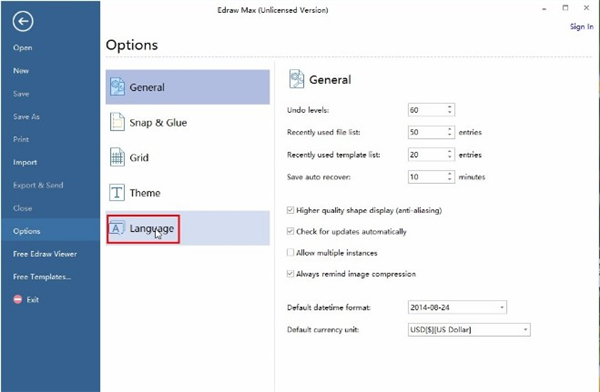Open the Theme T icon
The image size is (600, 392).
[117, 192]
